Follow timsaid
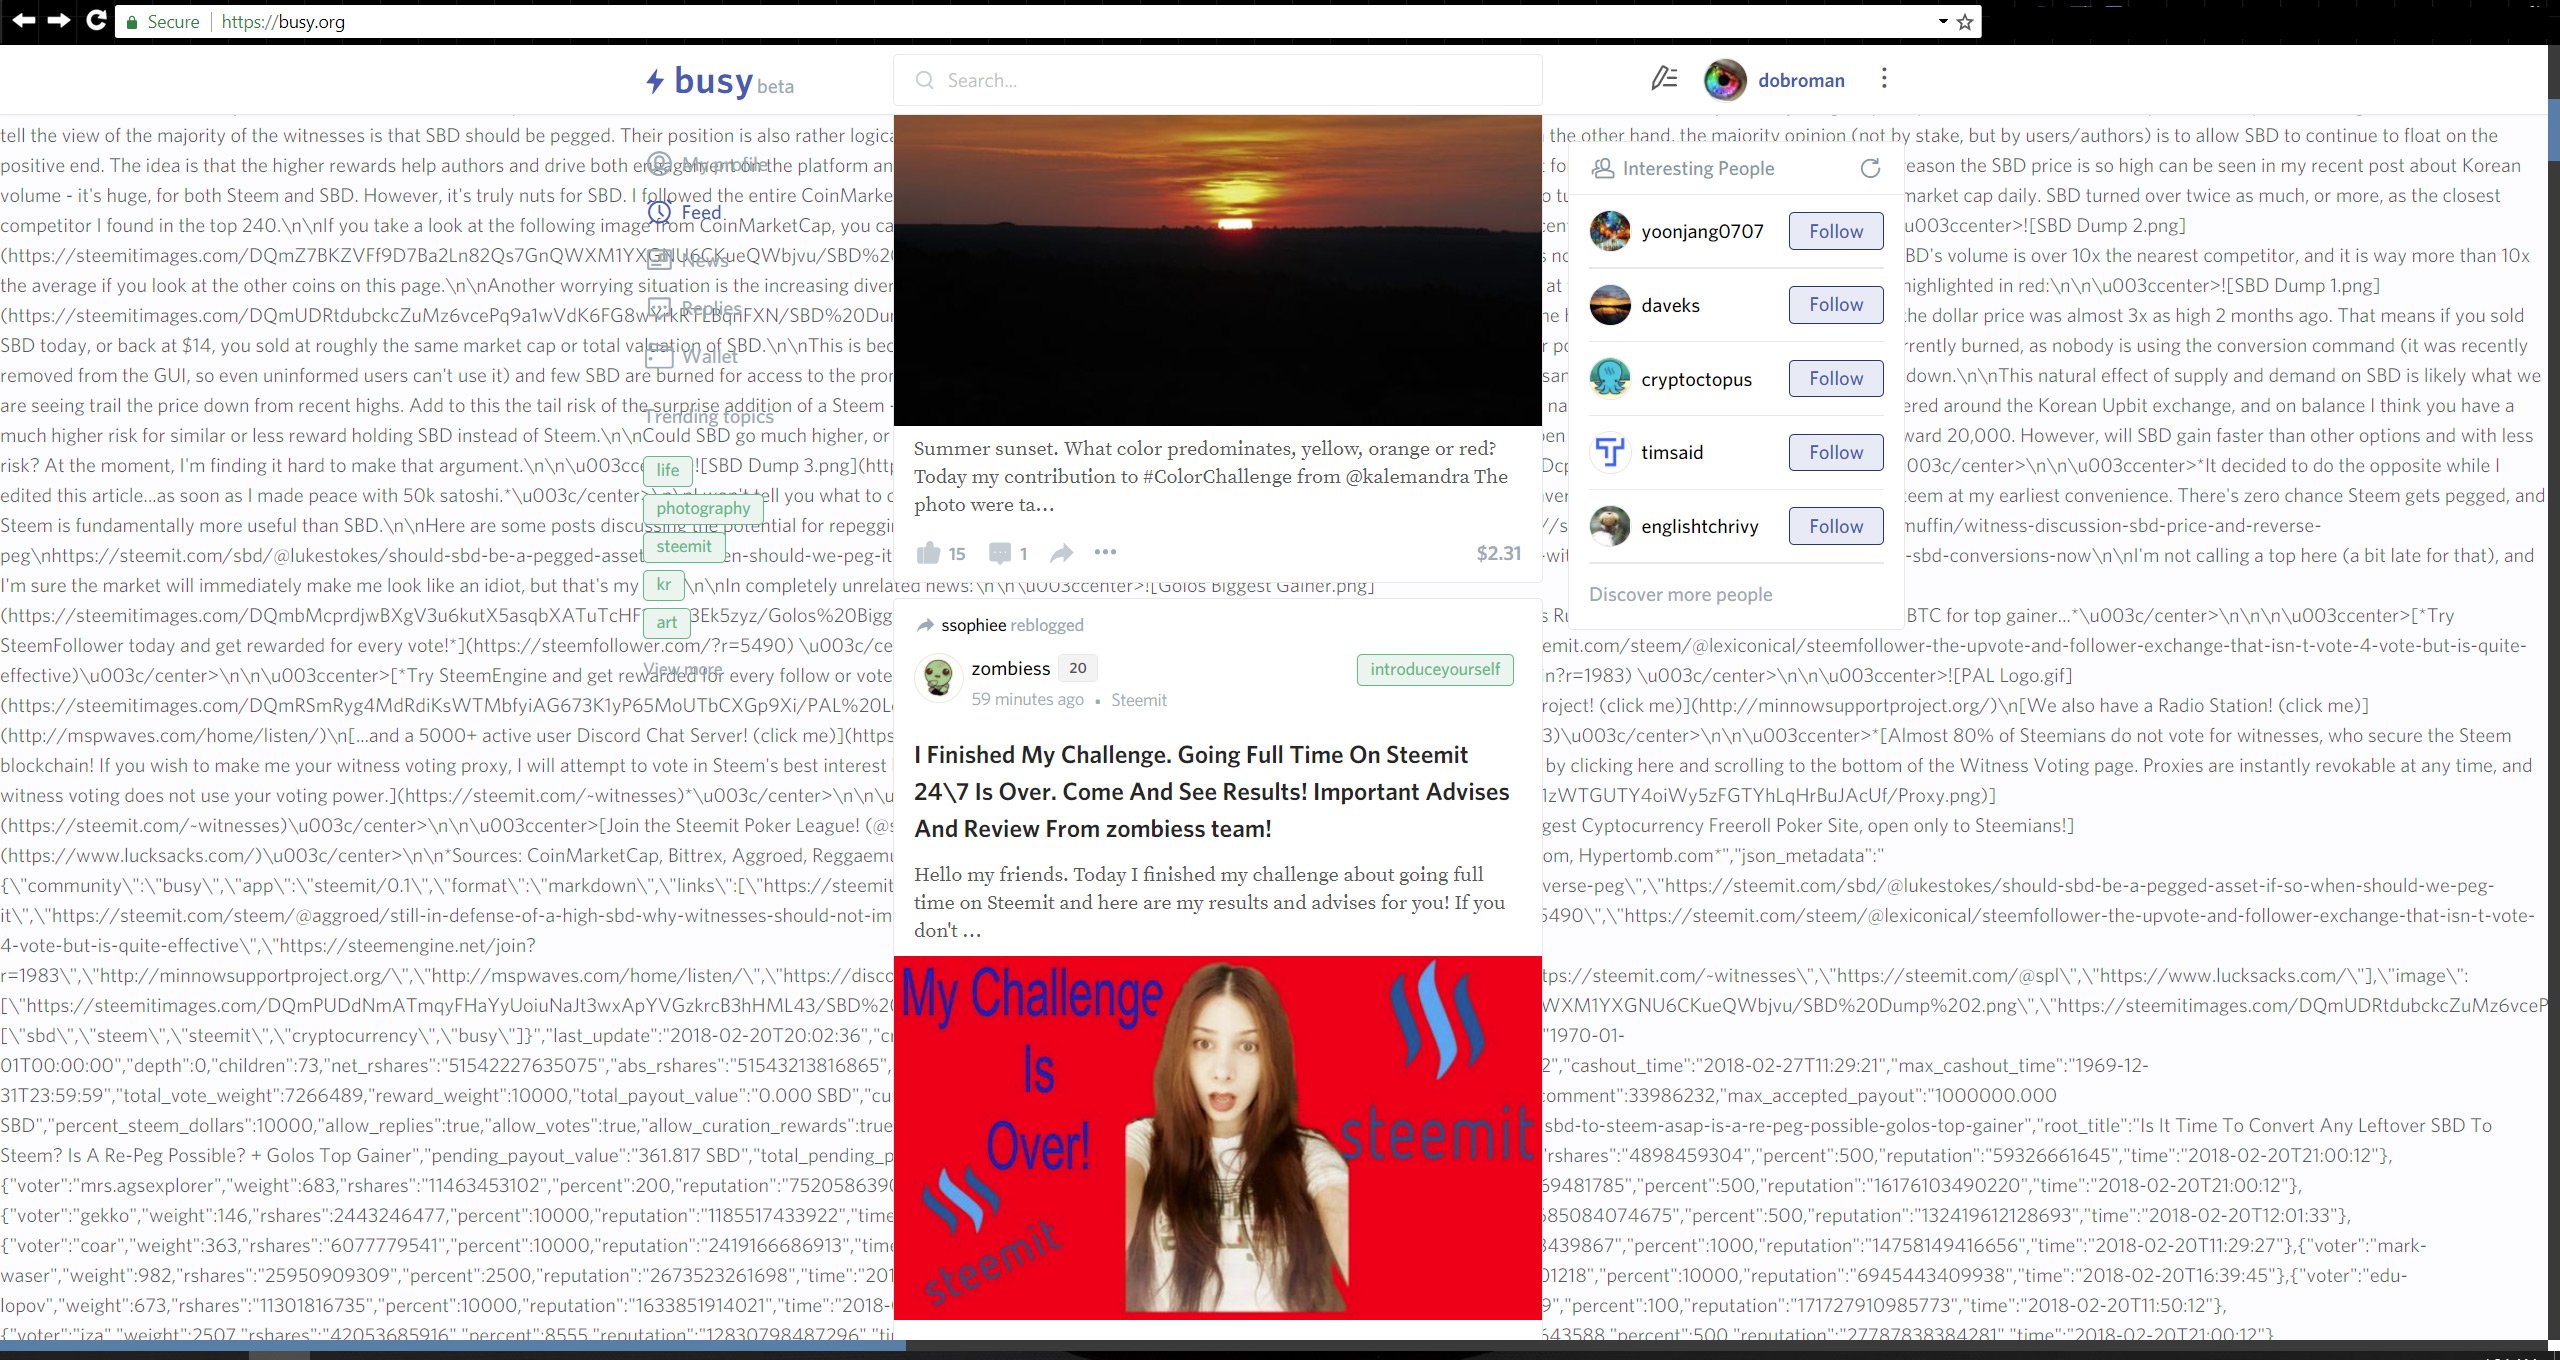This screenshot has width=2560, height=1360. [x=1836, y=452]
